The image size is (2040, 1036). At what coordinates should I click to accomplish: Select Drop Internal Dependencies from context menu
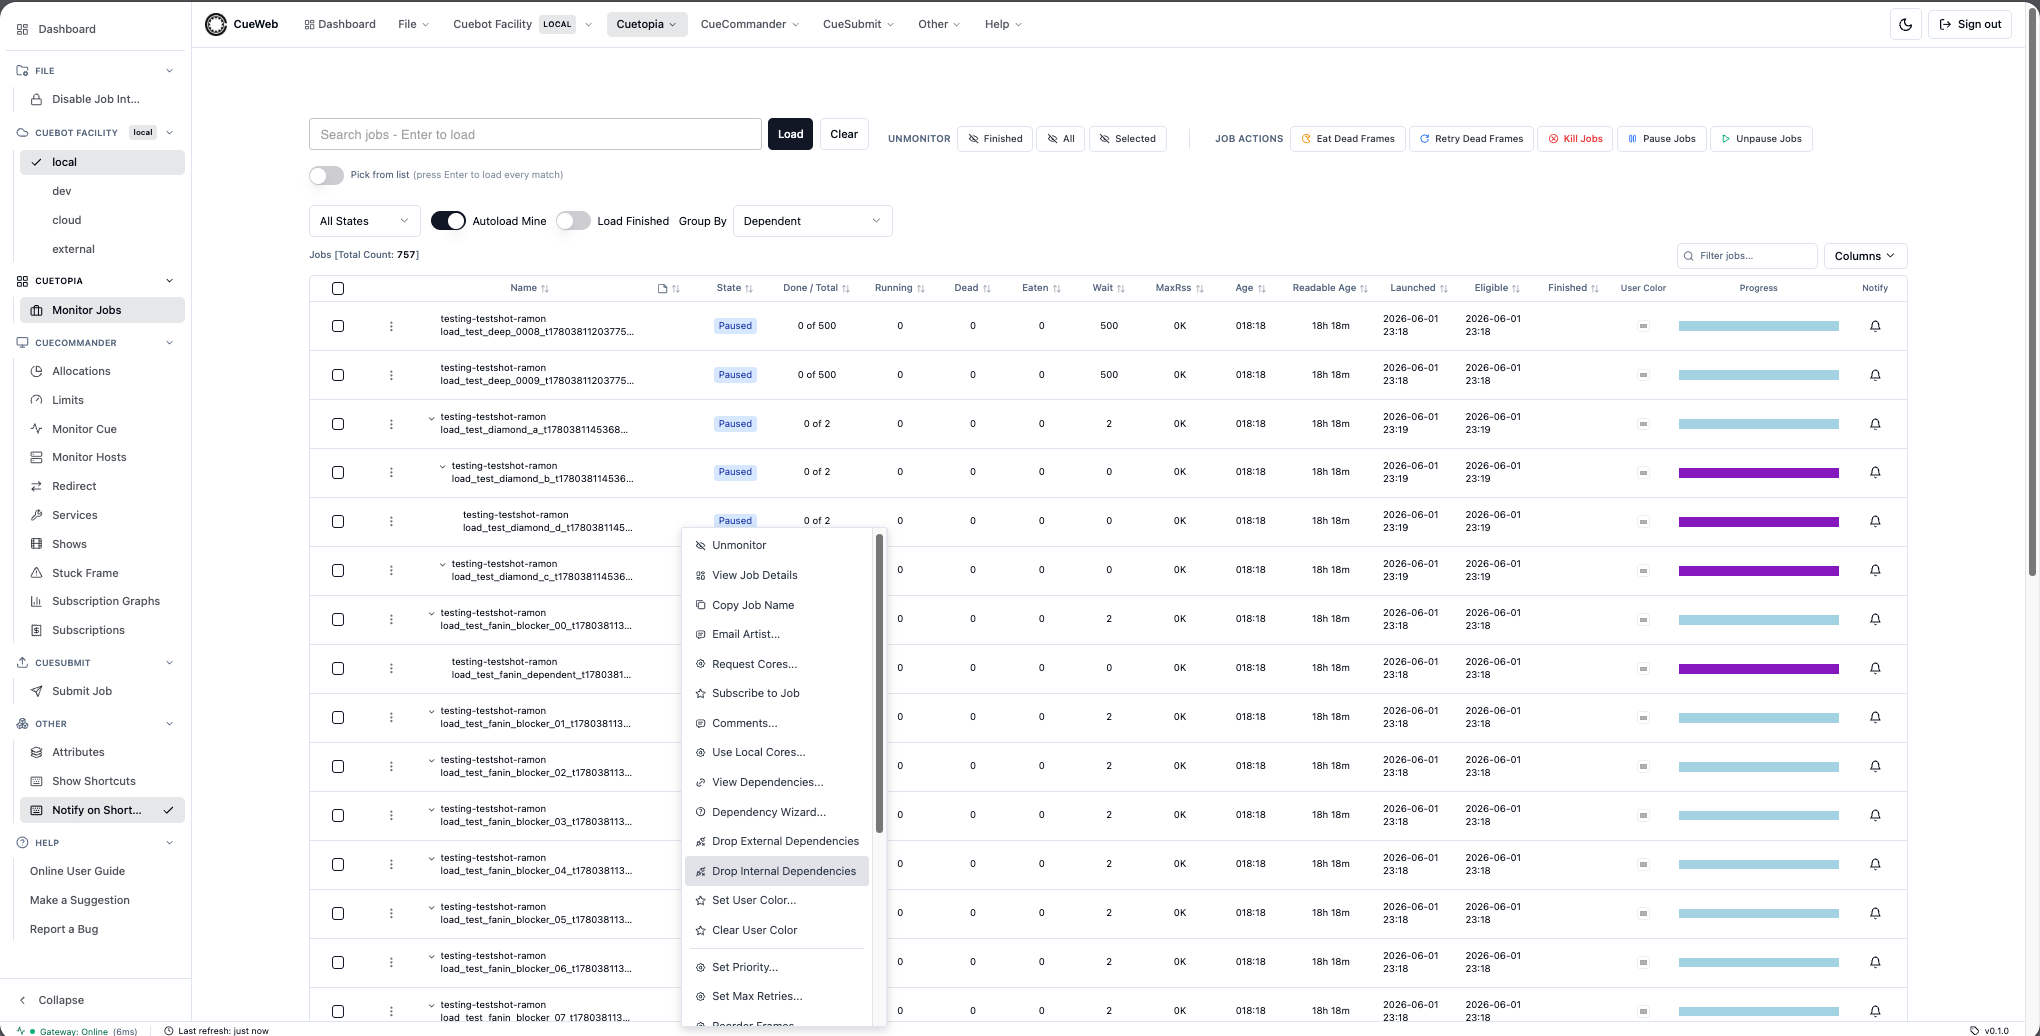click(x=777, y=871)
